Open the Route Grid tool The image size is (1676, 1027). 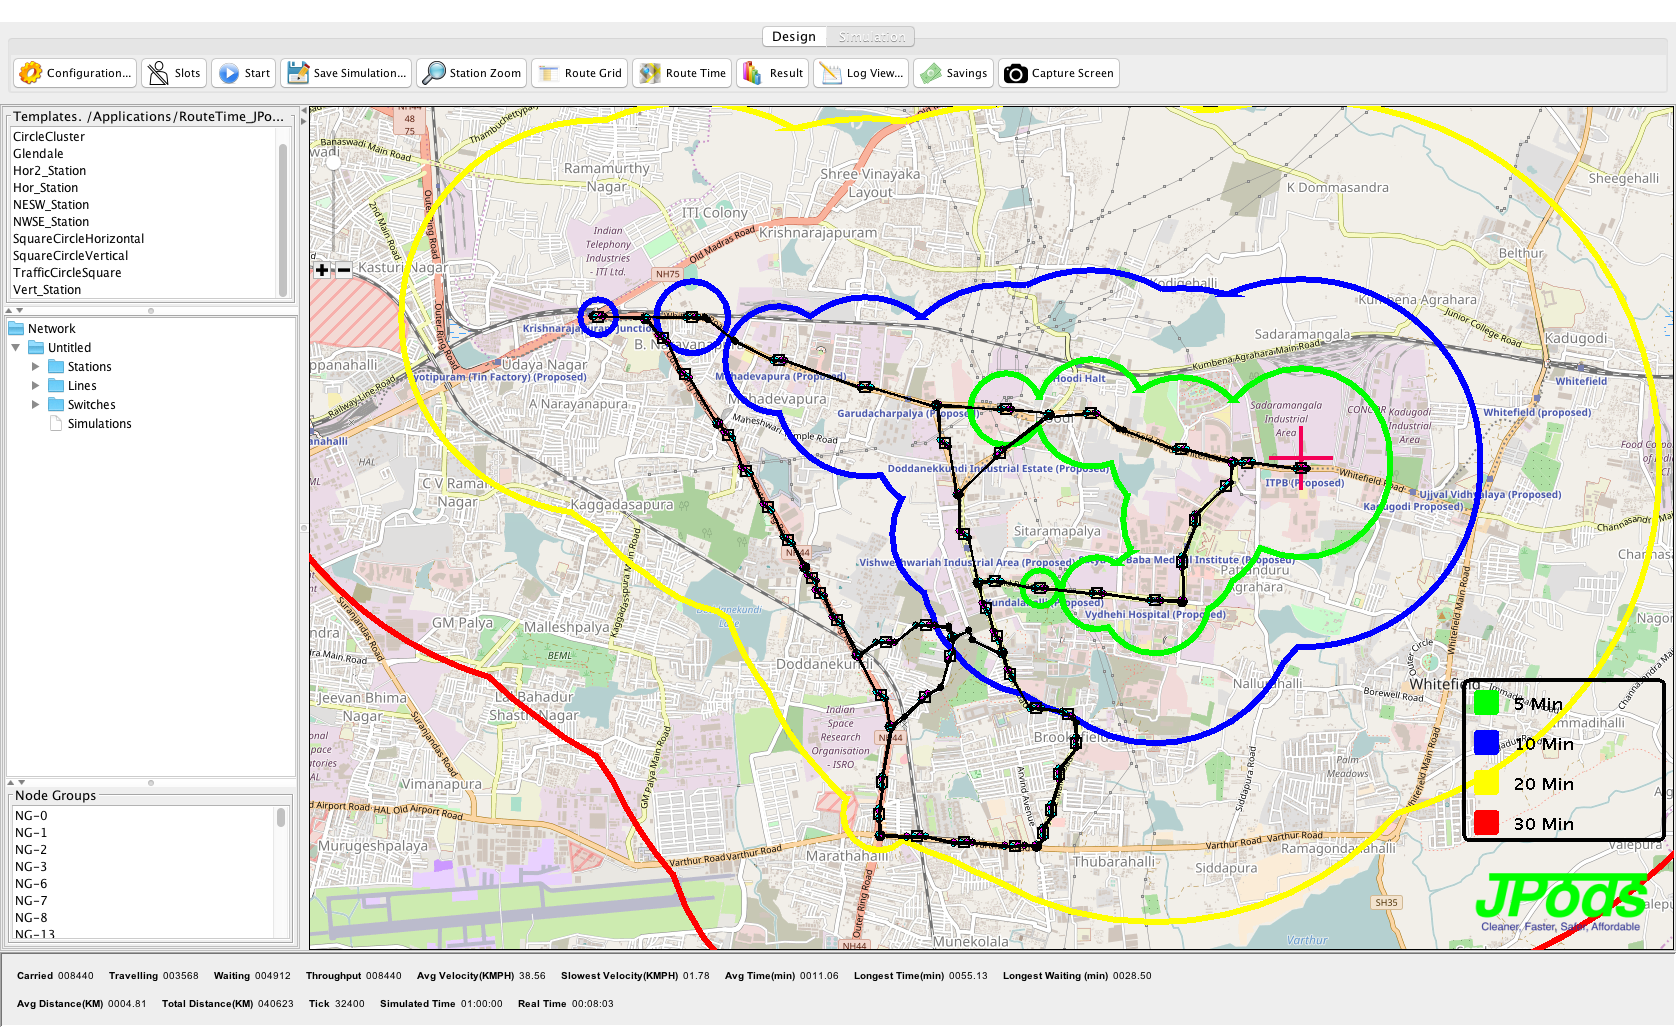(580, 73)
